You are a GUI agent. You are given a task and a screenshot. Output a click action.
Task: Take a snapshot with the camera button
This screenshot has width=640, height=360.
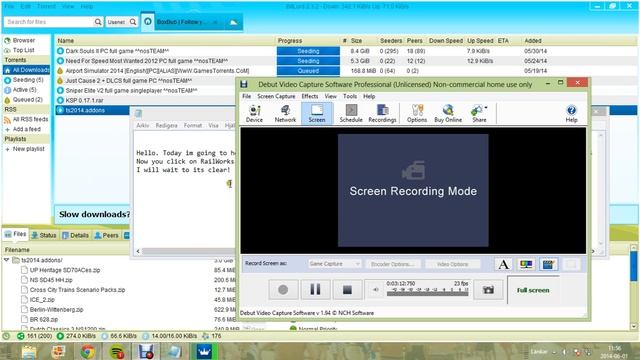tap(488, 290)
